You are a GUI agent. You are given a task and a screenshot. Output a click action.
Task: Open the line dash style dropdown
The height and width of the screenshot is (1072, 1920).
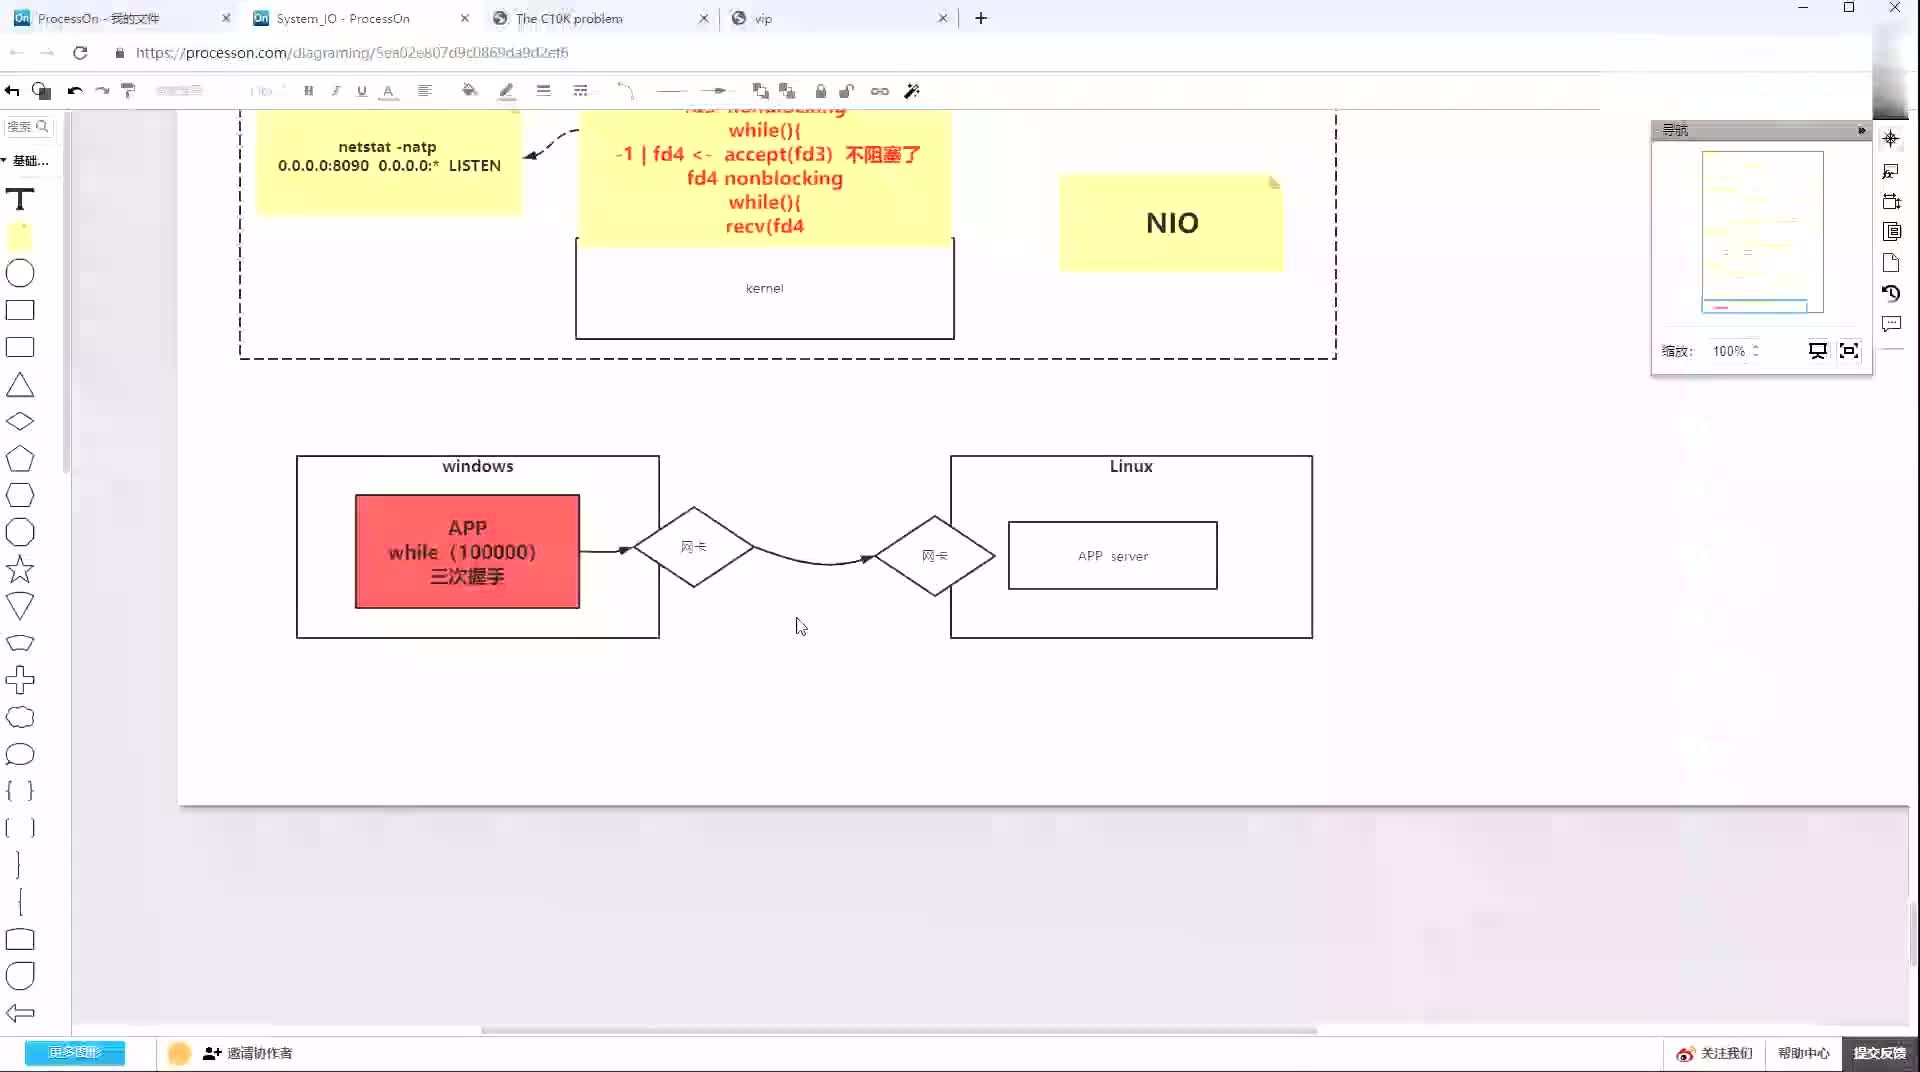580,91
